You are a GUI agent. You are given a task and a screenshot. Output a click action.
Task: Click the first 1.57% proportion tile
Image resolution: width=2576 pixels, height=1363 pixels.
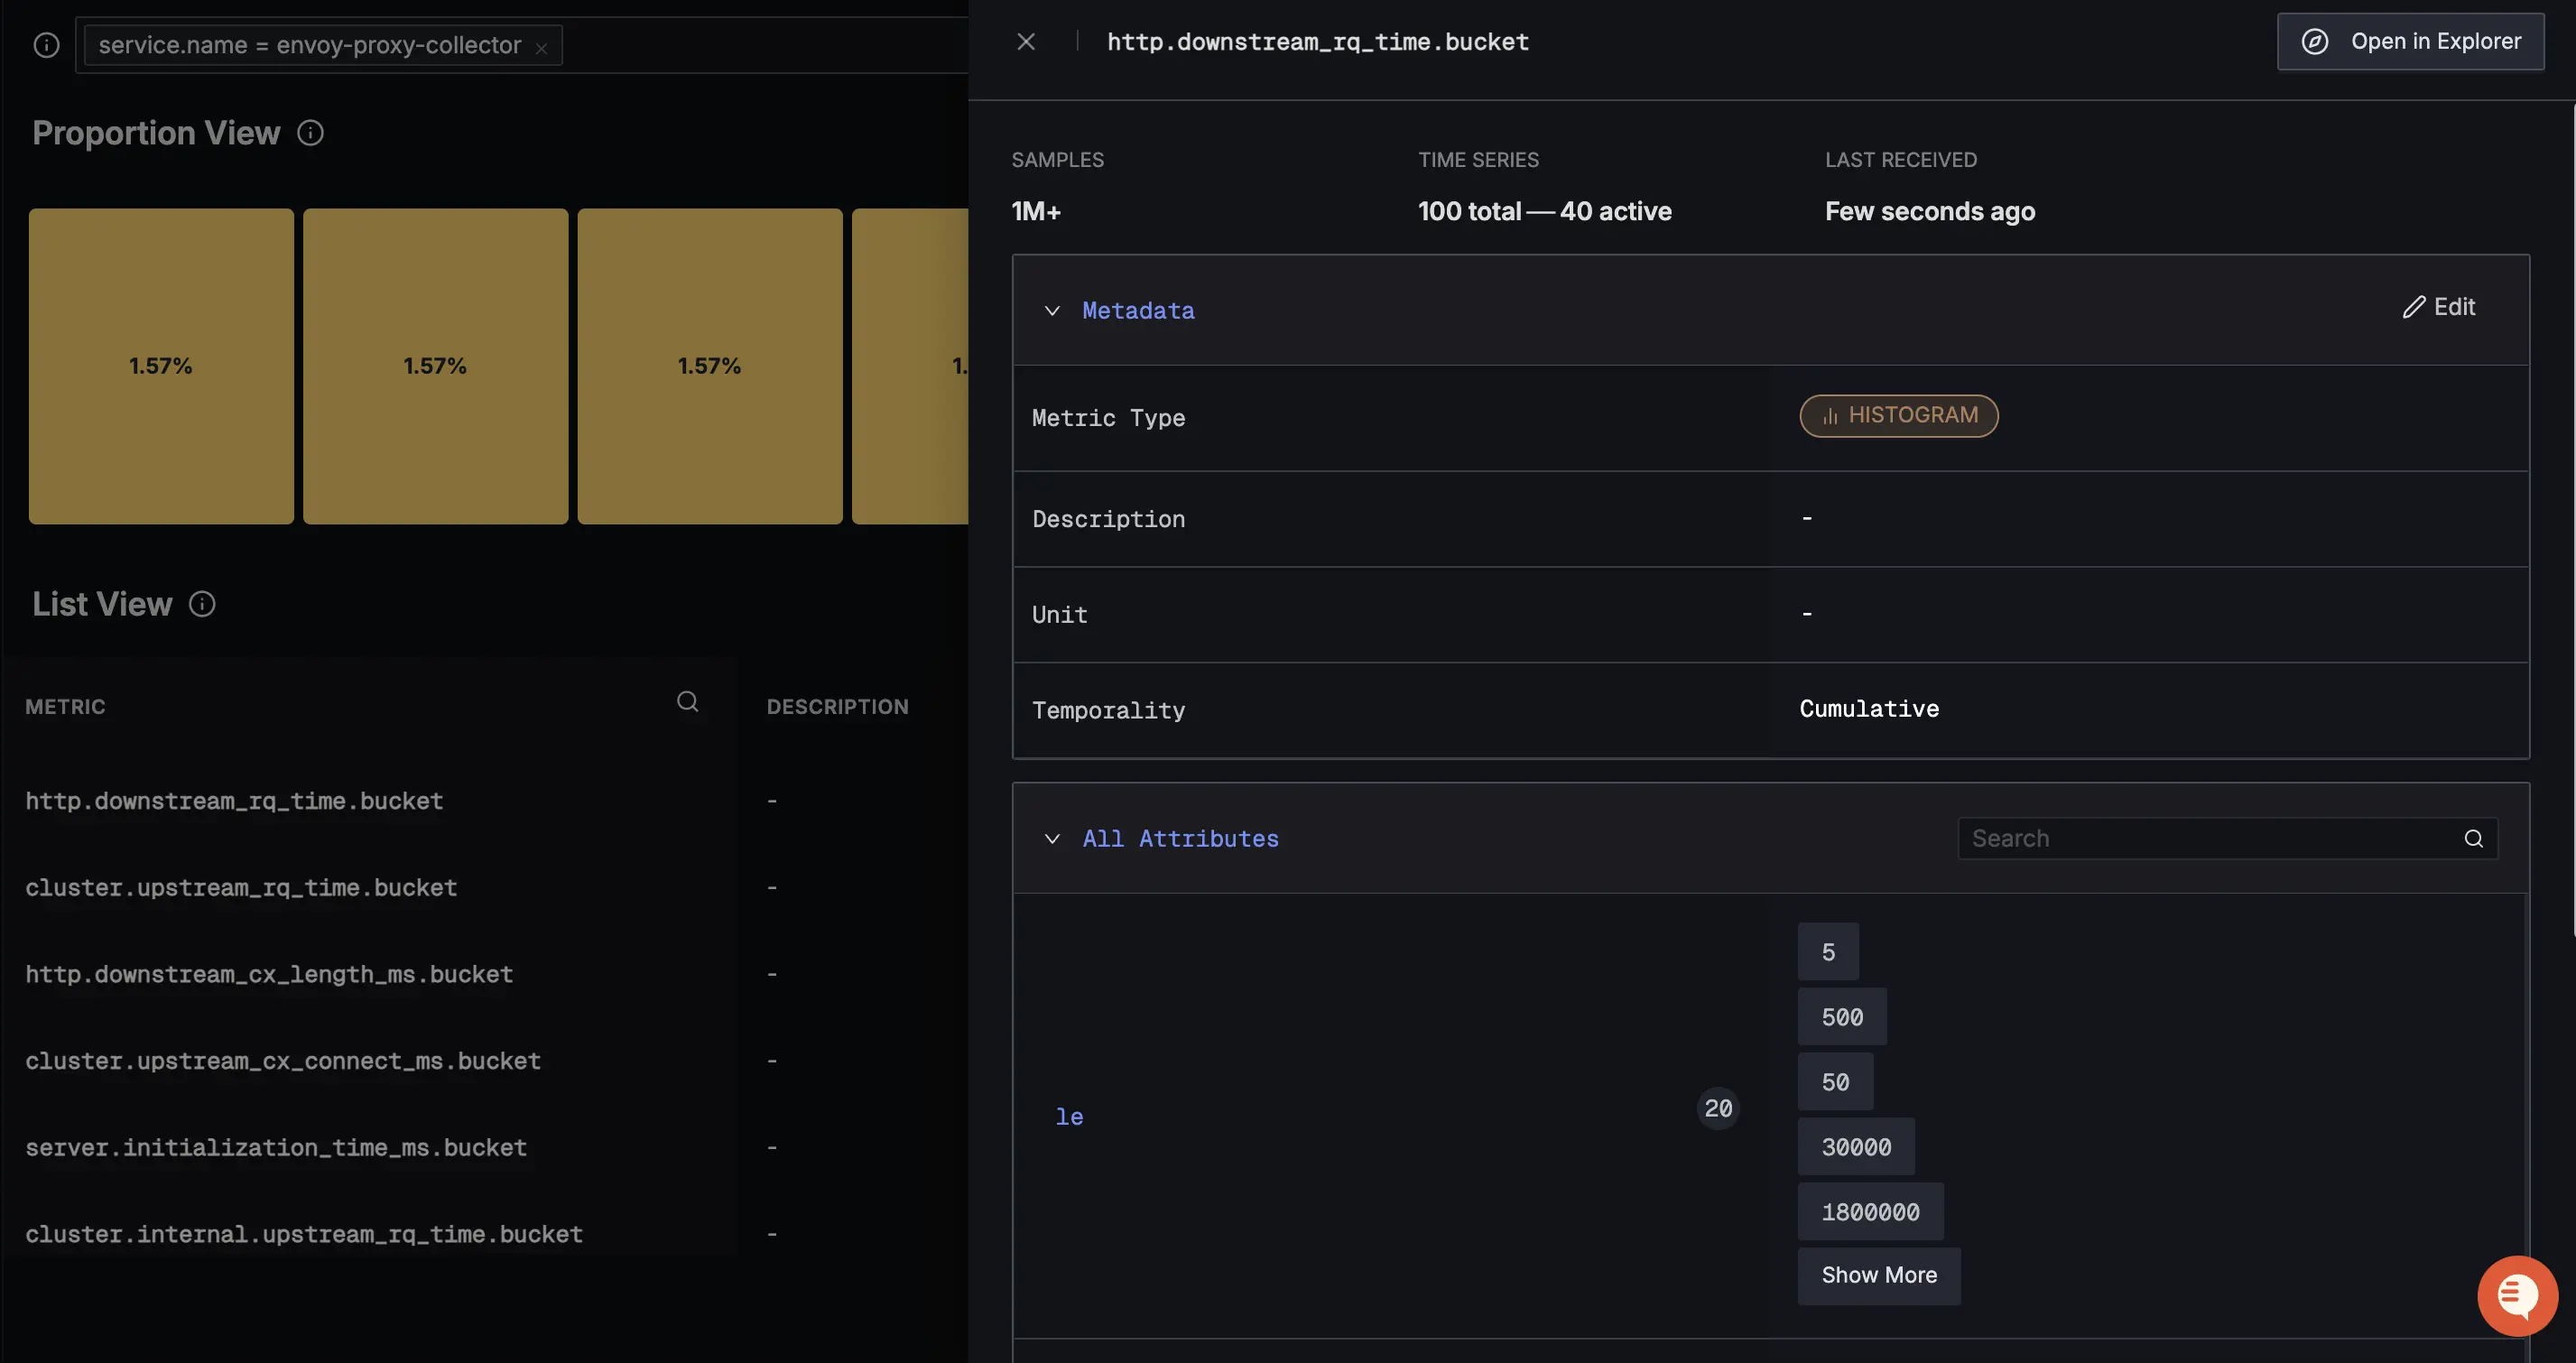tap(160, 366)
